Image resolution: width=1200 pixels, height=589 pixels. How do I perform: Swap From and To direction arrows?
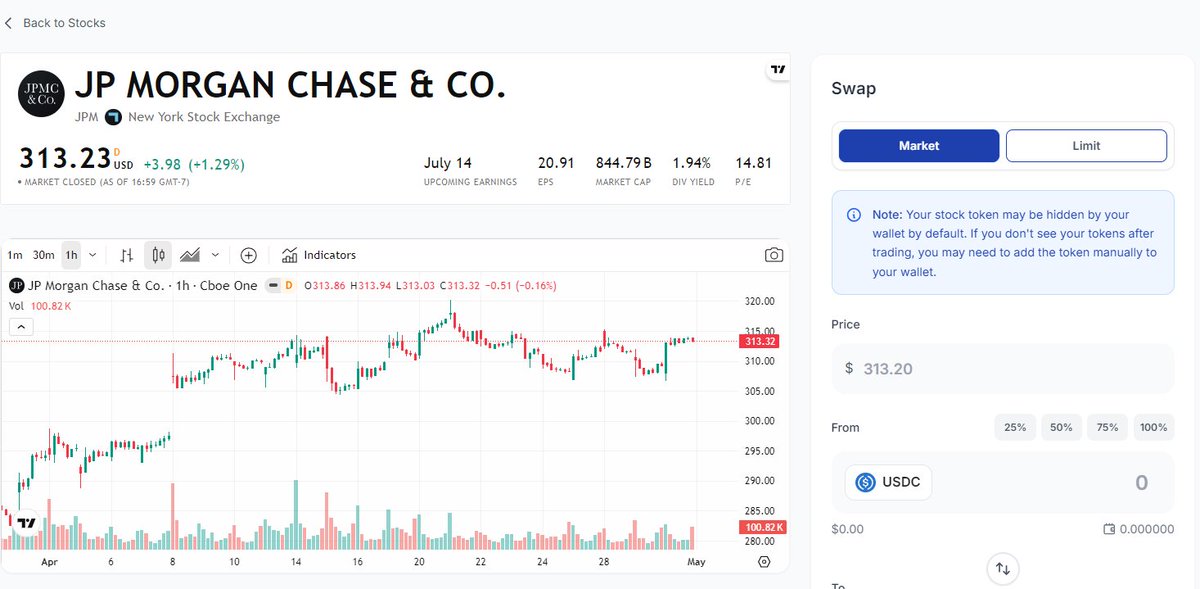point(1003,569)
